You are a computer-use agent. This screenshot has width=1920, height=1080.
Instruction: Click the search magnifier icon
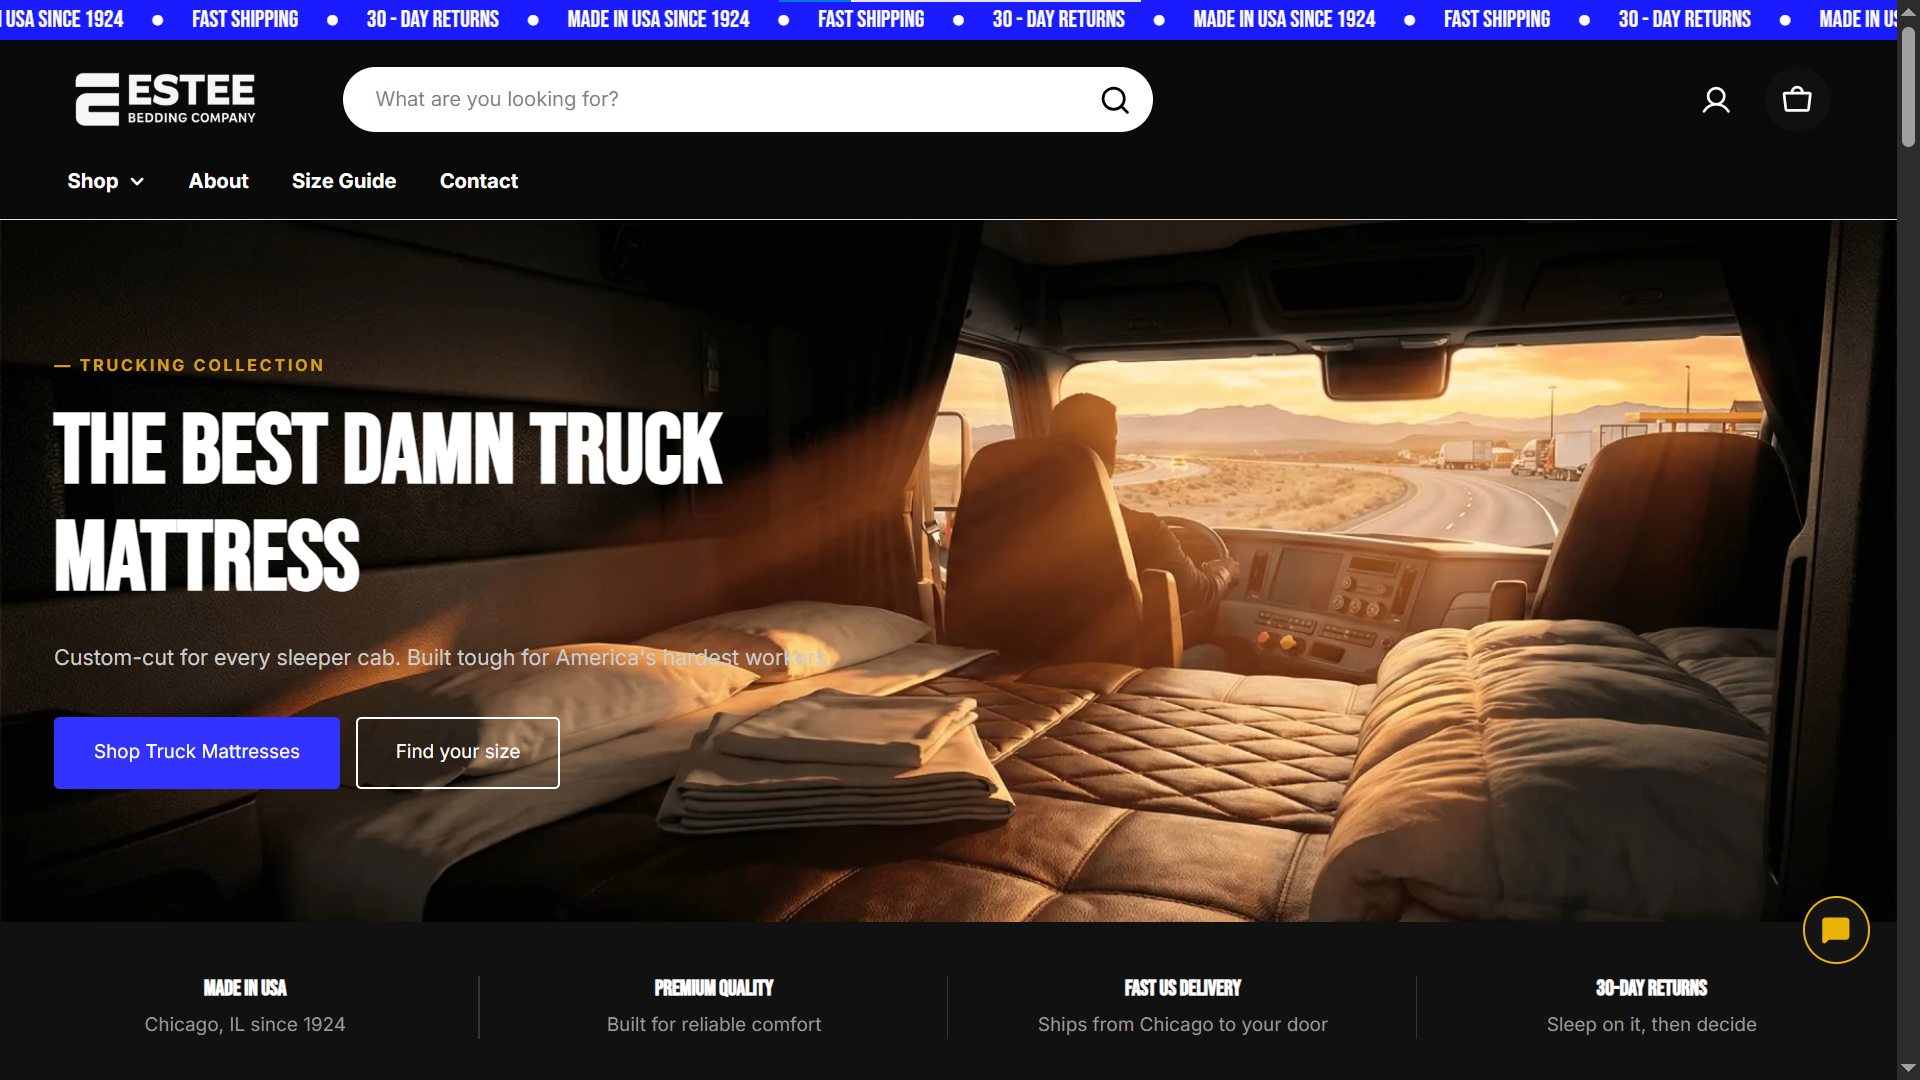coord(1115,100)
